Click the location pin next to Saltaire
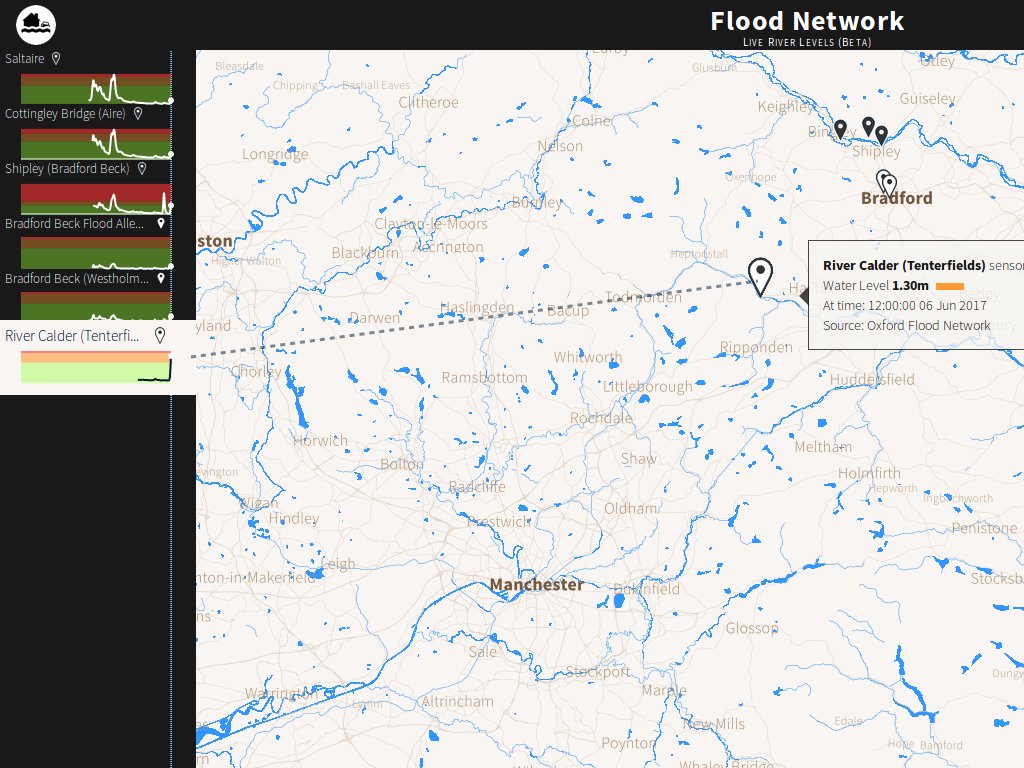Image resolution: width=1024 pixels, height=768 pixels. click(56, 59)
